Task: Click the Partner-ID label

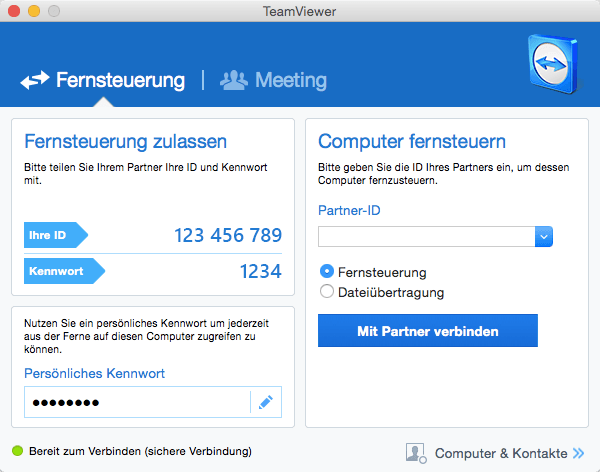Action: (349, 211)
